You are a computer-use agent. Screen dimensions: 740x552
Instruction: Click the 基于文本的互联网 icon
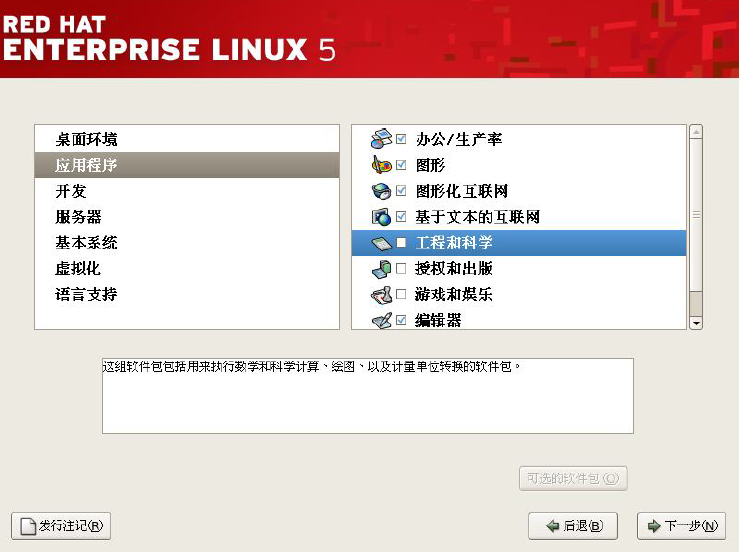pos(381,217)
